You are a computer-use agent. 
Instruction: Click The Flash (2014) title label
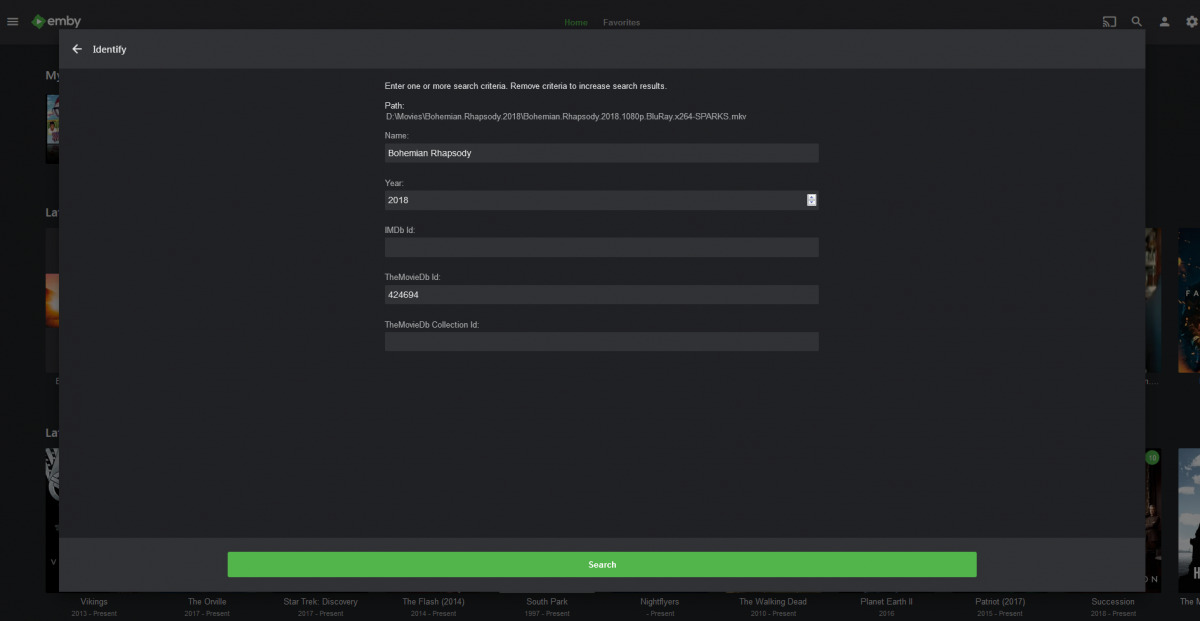click(x=434, y=602)
